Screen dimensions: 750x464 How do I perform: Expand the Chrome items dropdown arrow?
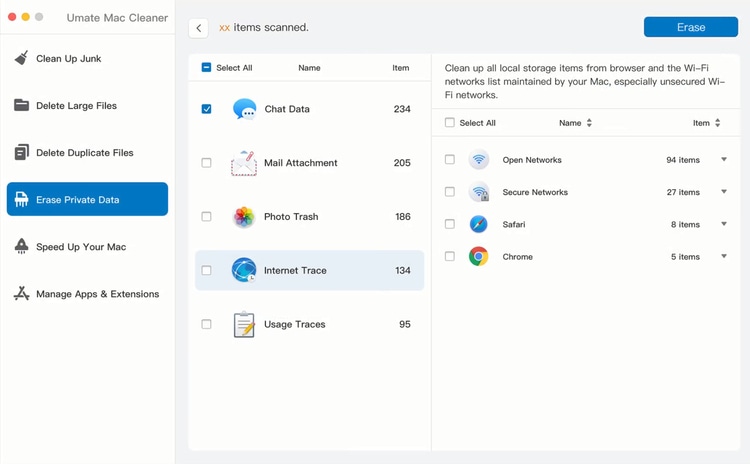(x=724, y=257)
